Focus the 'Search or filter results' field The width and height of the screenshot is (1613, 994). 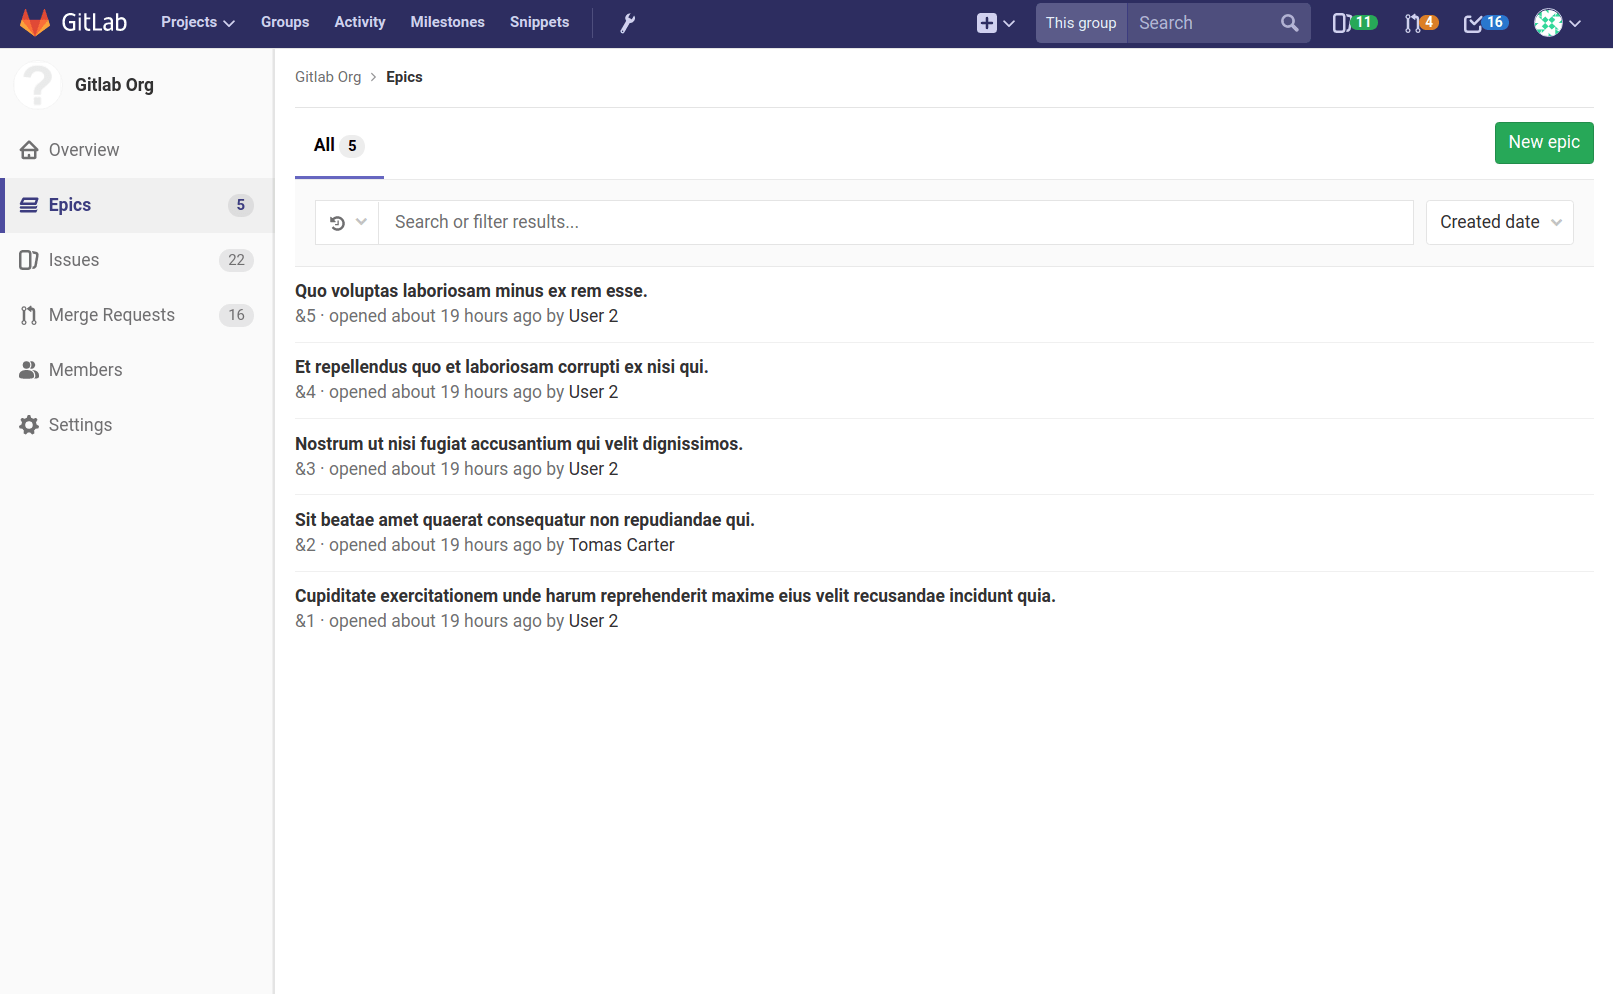tap(895, 222)
